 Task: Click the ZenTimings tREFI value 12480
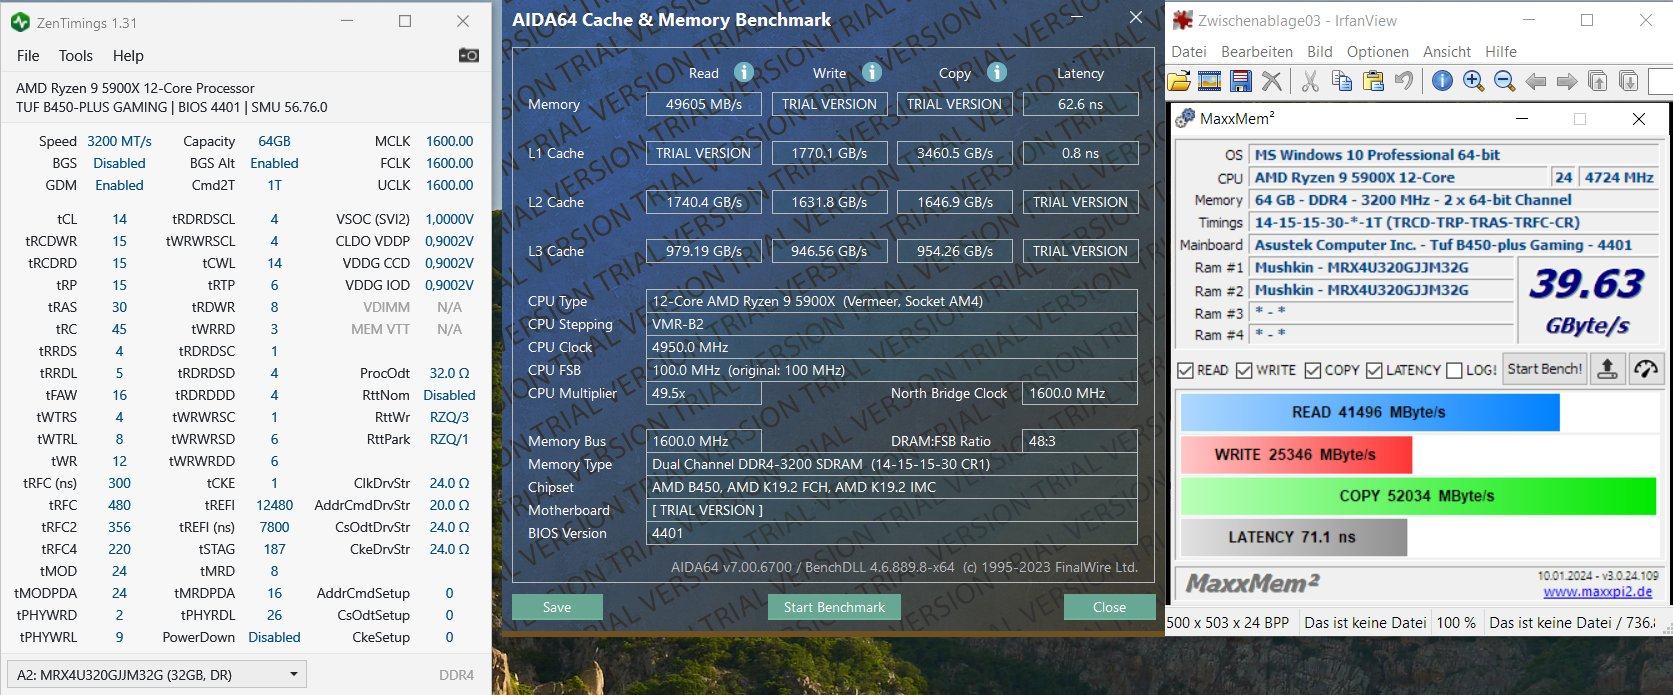pos(274,505)
